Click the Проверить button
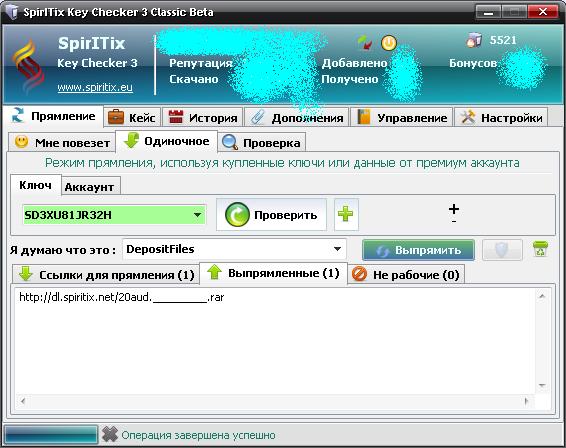 271,214
